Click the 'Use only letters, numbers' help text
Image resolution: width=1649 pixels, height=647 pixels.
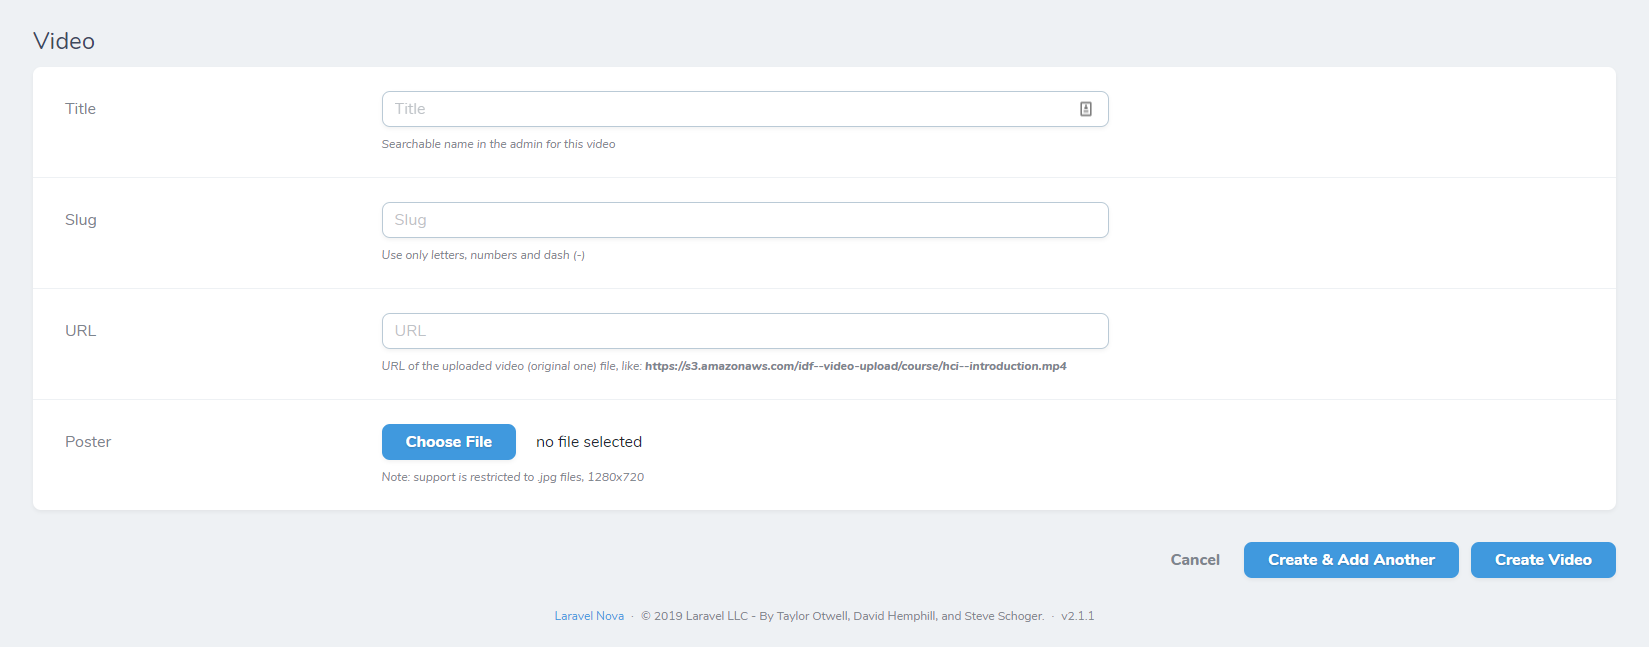point(483,255)
